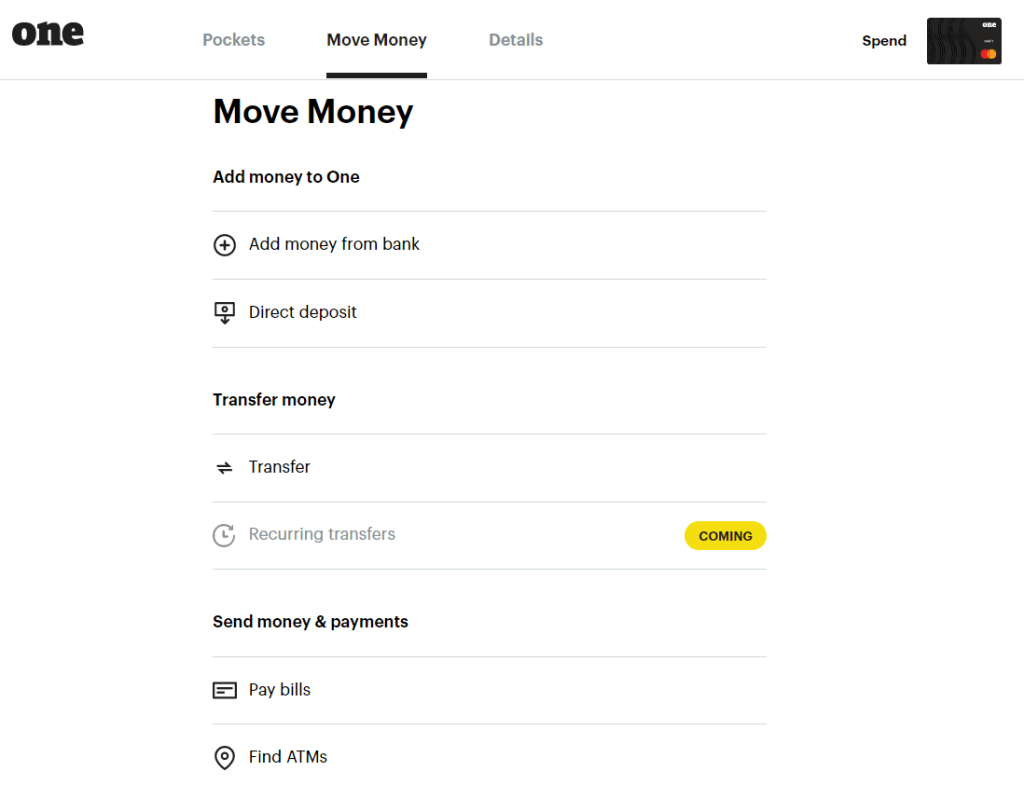Open Find ATMs

point(288,757)
